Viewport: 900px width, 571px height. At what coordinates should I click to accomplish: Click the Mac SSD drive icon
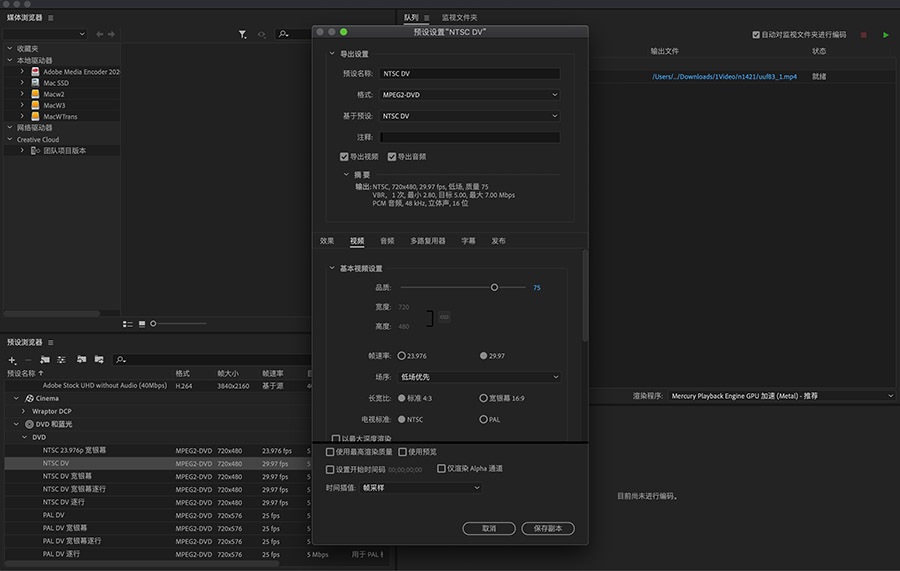click(35, 83)
